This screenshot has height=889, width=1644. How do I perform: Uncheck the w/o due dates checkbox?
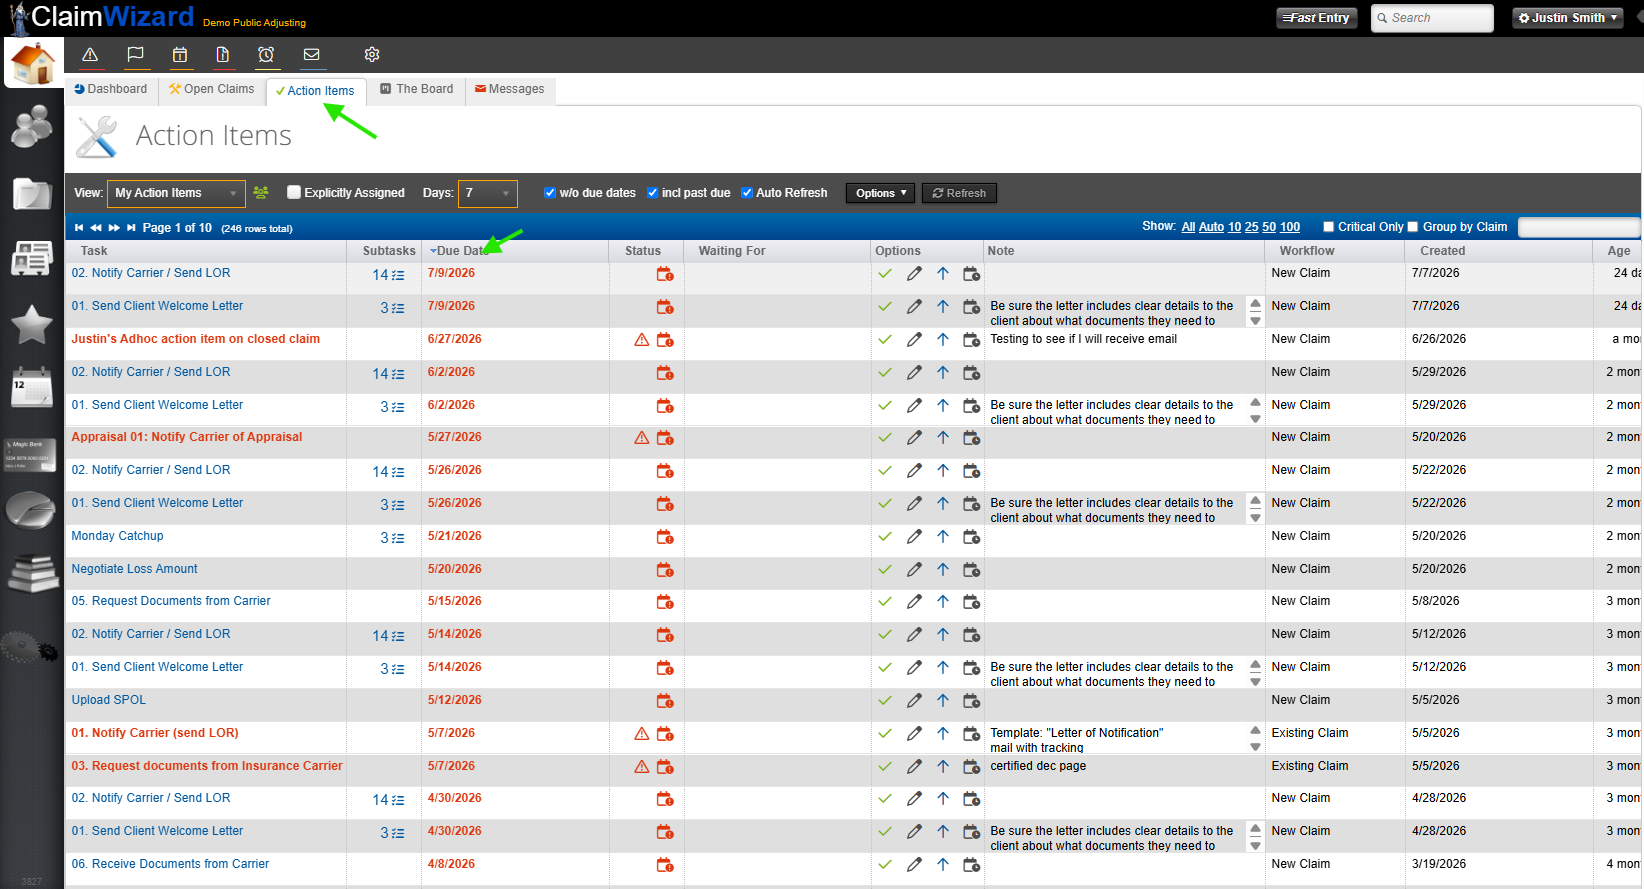click(549, 193)
